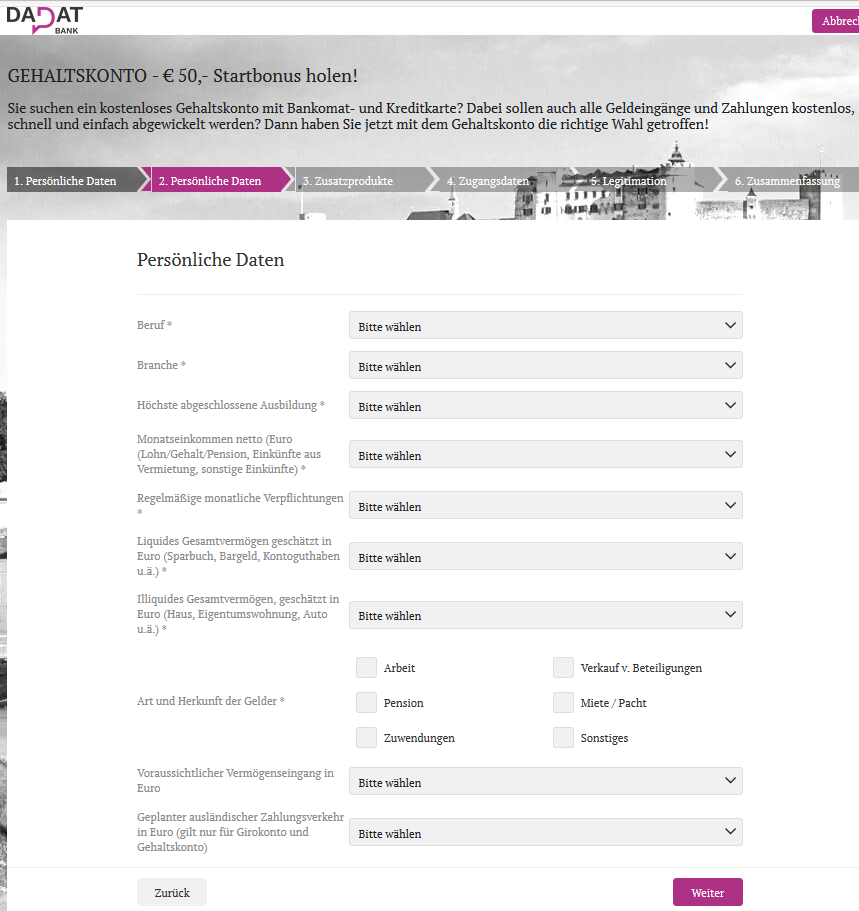The image size is (859, 911).
Task: Go to step 5. Legitimation
Action: [630, 180]
